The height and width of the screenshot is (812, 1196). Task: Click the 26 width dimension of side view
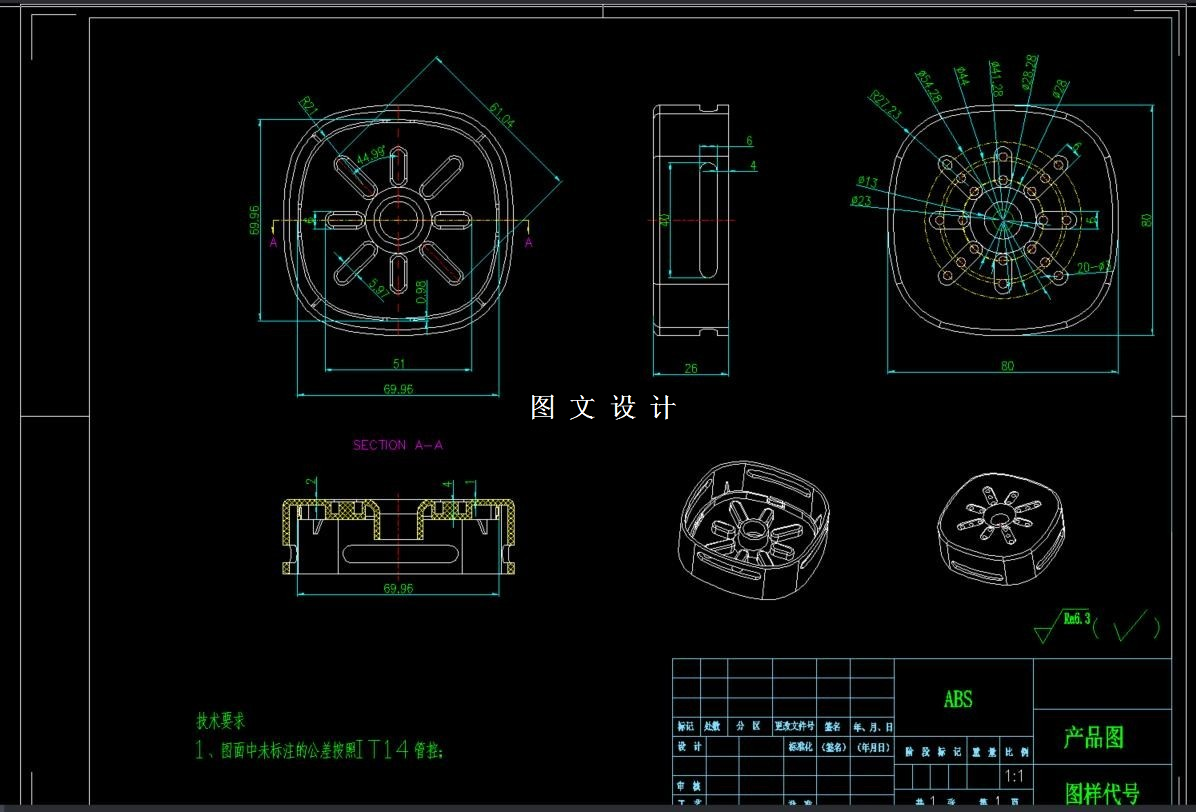(x=690, y=368)
